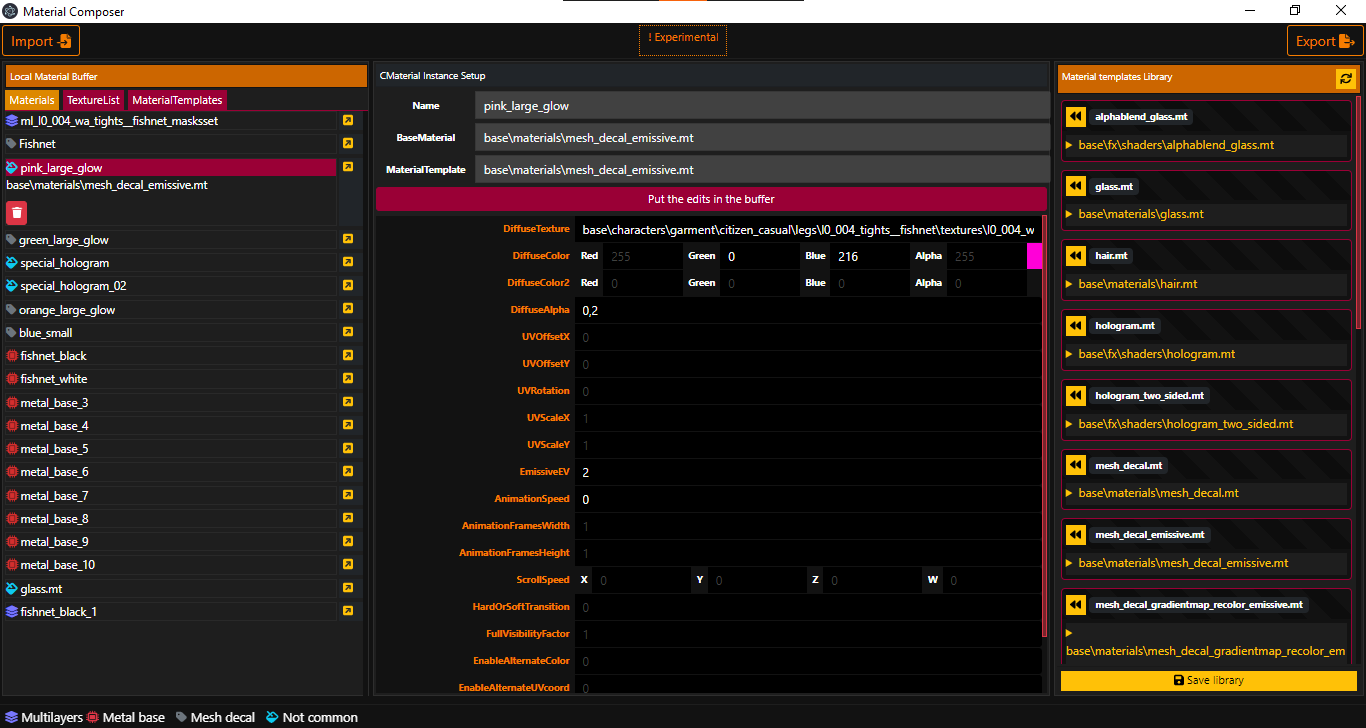The image size is (1366, 728).
Task: Click the Put the edits in the buffer button
Action: (711, 199)
